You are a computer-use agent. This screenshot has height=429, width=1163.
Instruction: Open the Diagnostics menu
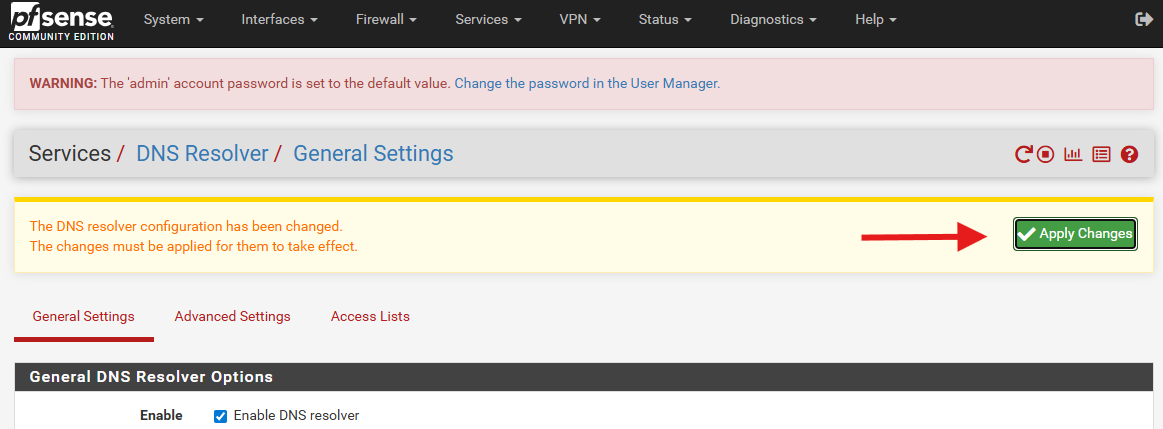coord(773,20)
